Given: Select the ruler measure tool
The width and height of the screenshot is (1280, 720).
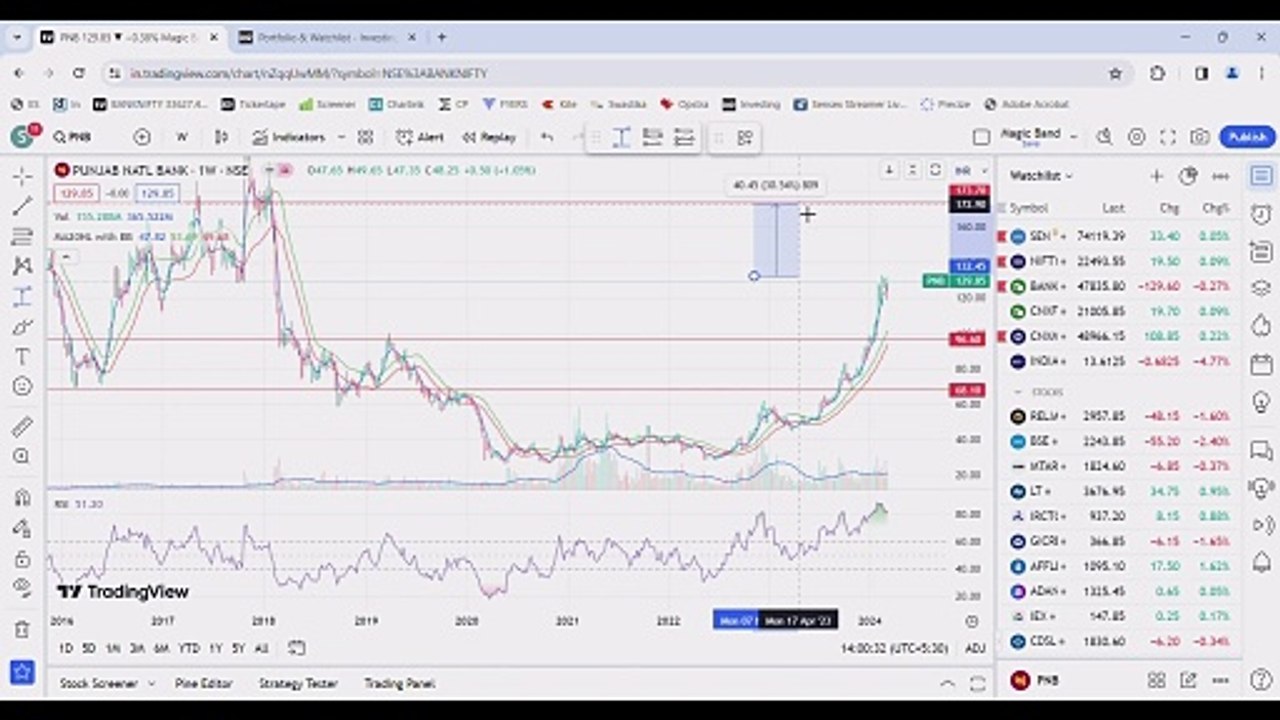Looking at the screenshot, I should coord(22,427).
